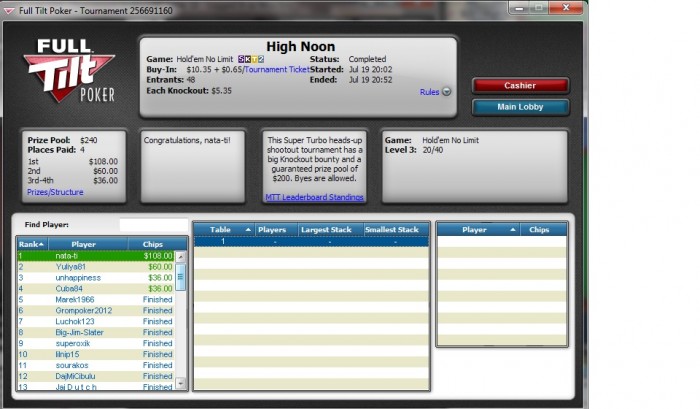Minimize the tournament window
The image size is (700, 409).
[519, 8]
